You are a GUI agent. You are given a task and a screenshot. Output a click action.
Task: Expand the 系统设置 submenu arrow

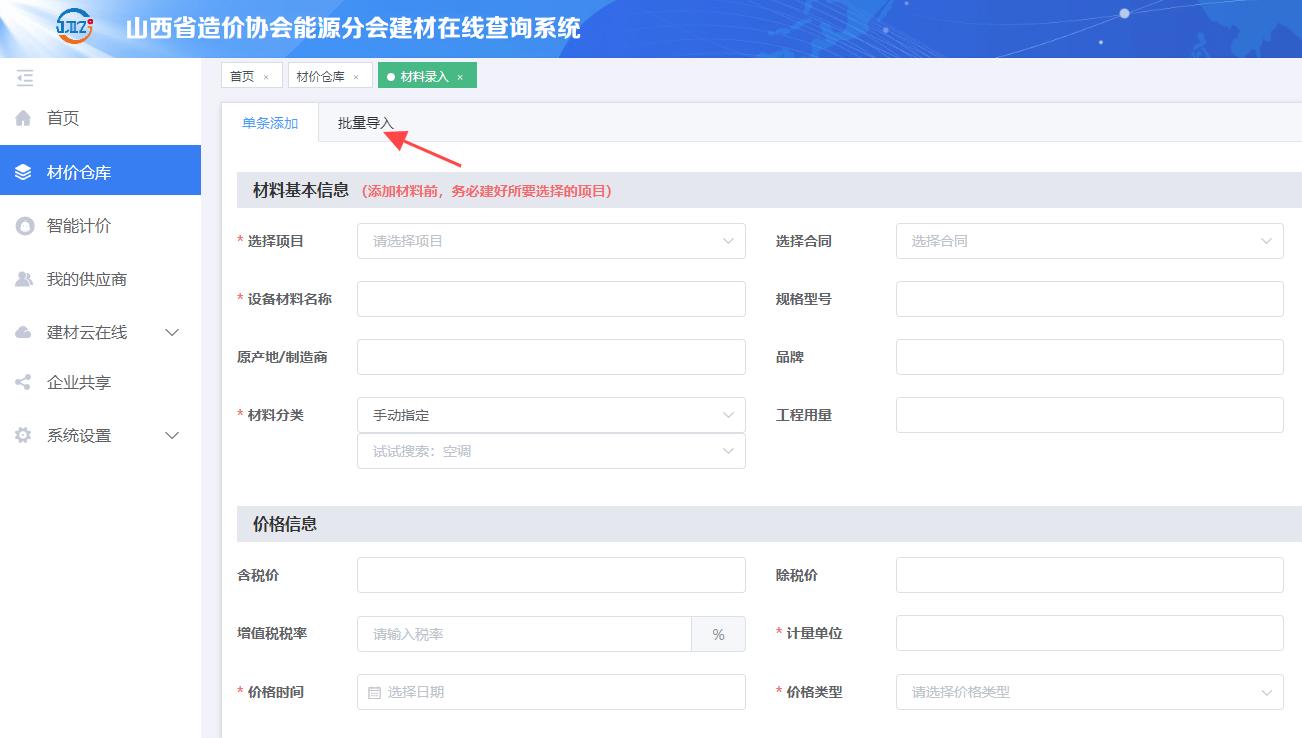point(172,436)
